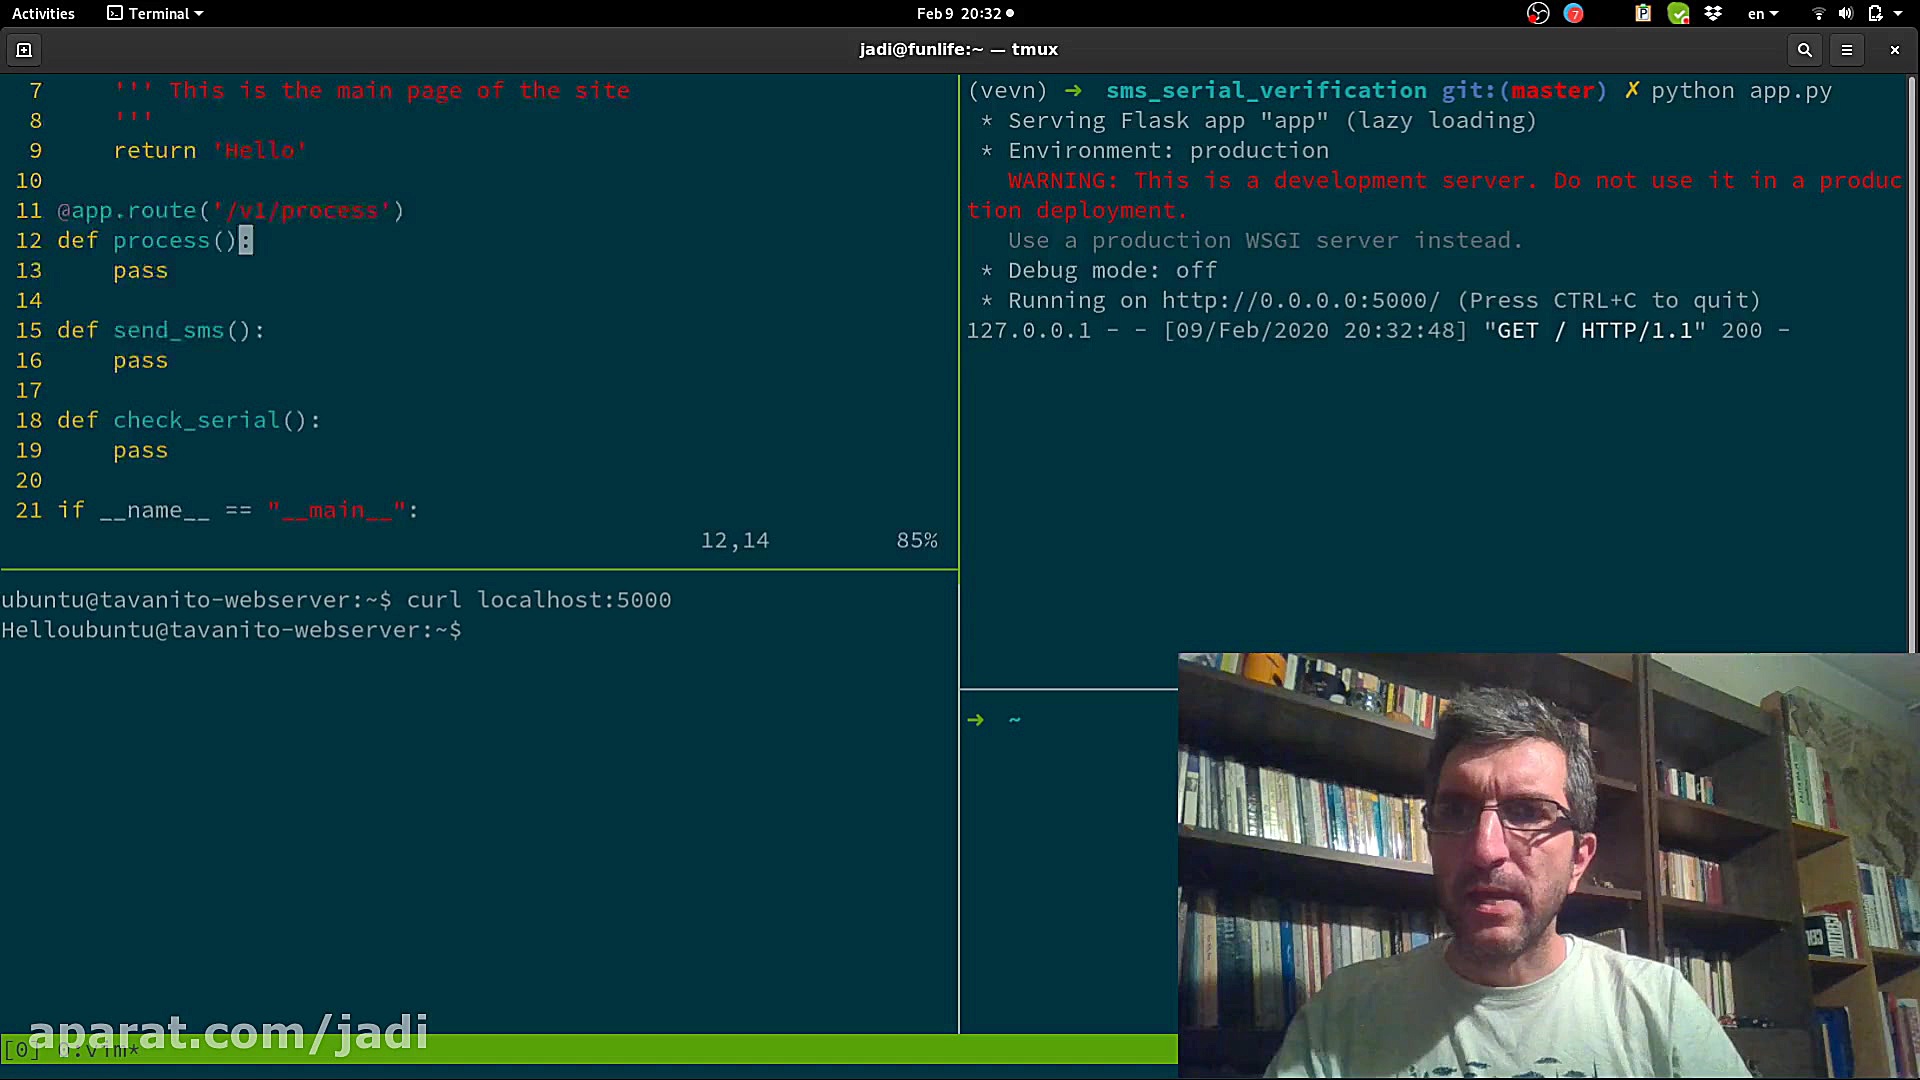Click the clipboard manager tray icon
Viewport: 1920px width, 1080px height.
[x=1642, y=14]
